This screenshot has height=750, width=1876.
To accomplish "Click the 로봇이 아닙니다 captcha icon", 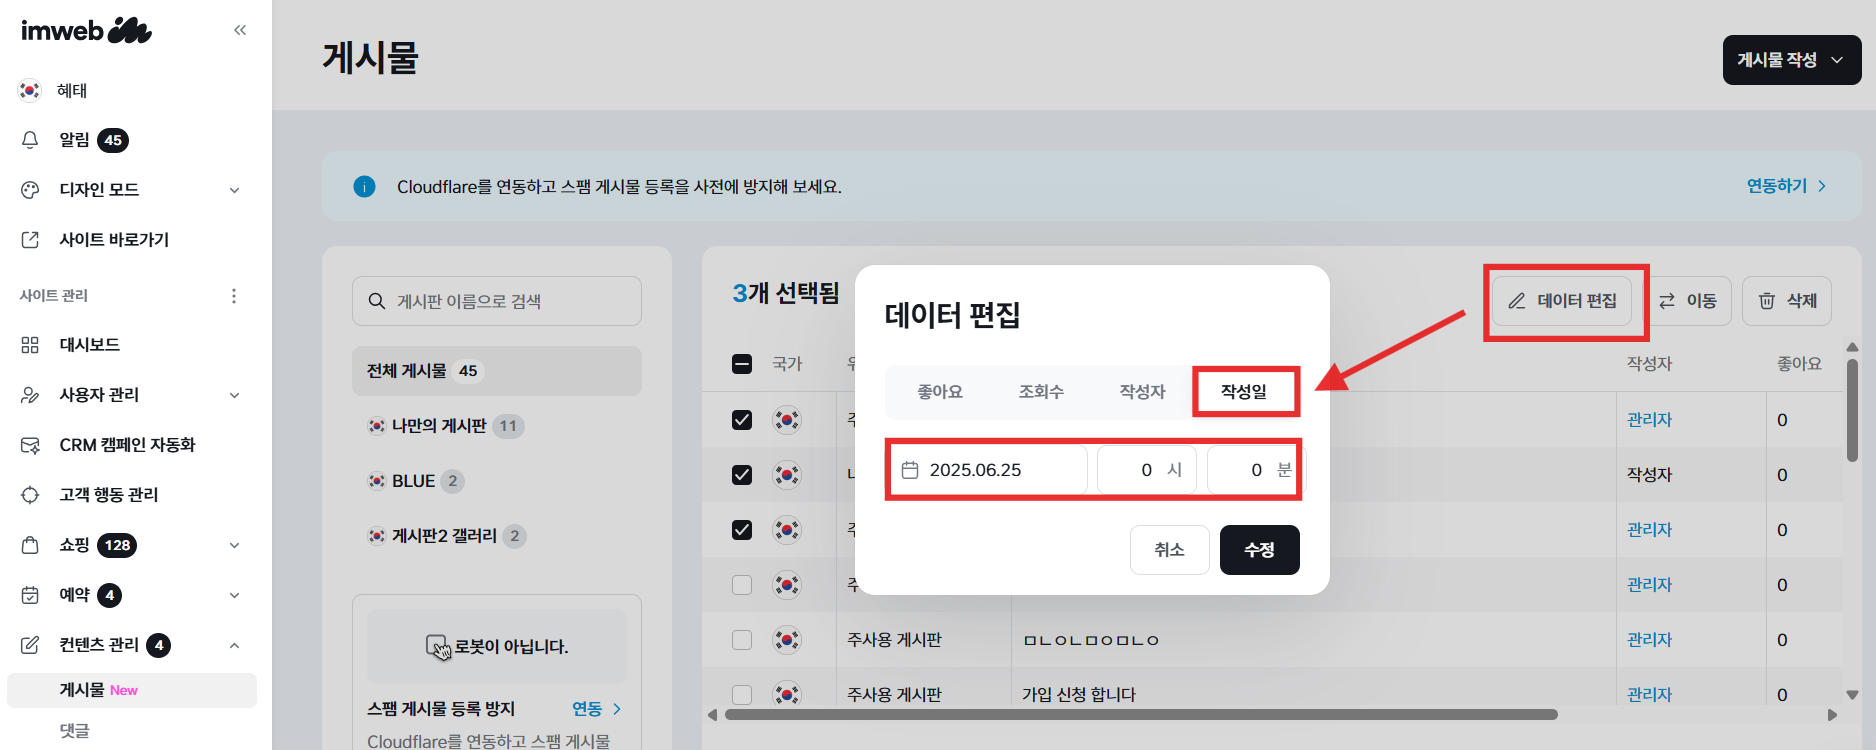I will [x=438, y=647].
